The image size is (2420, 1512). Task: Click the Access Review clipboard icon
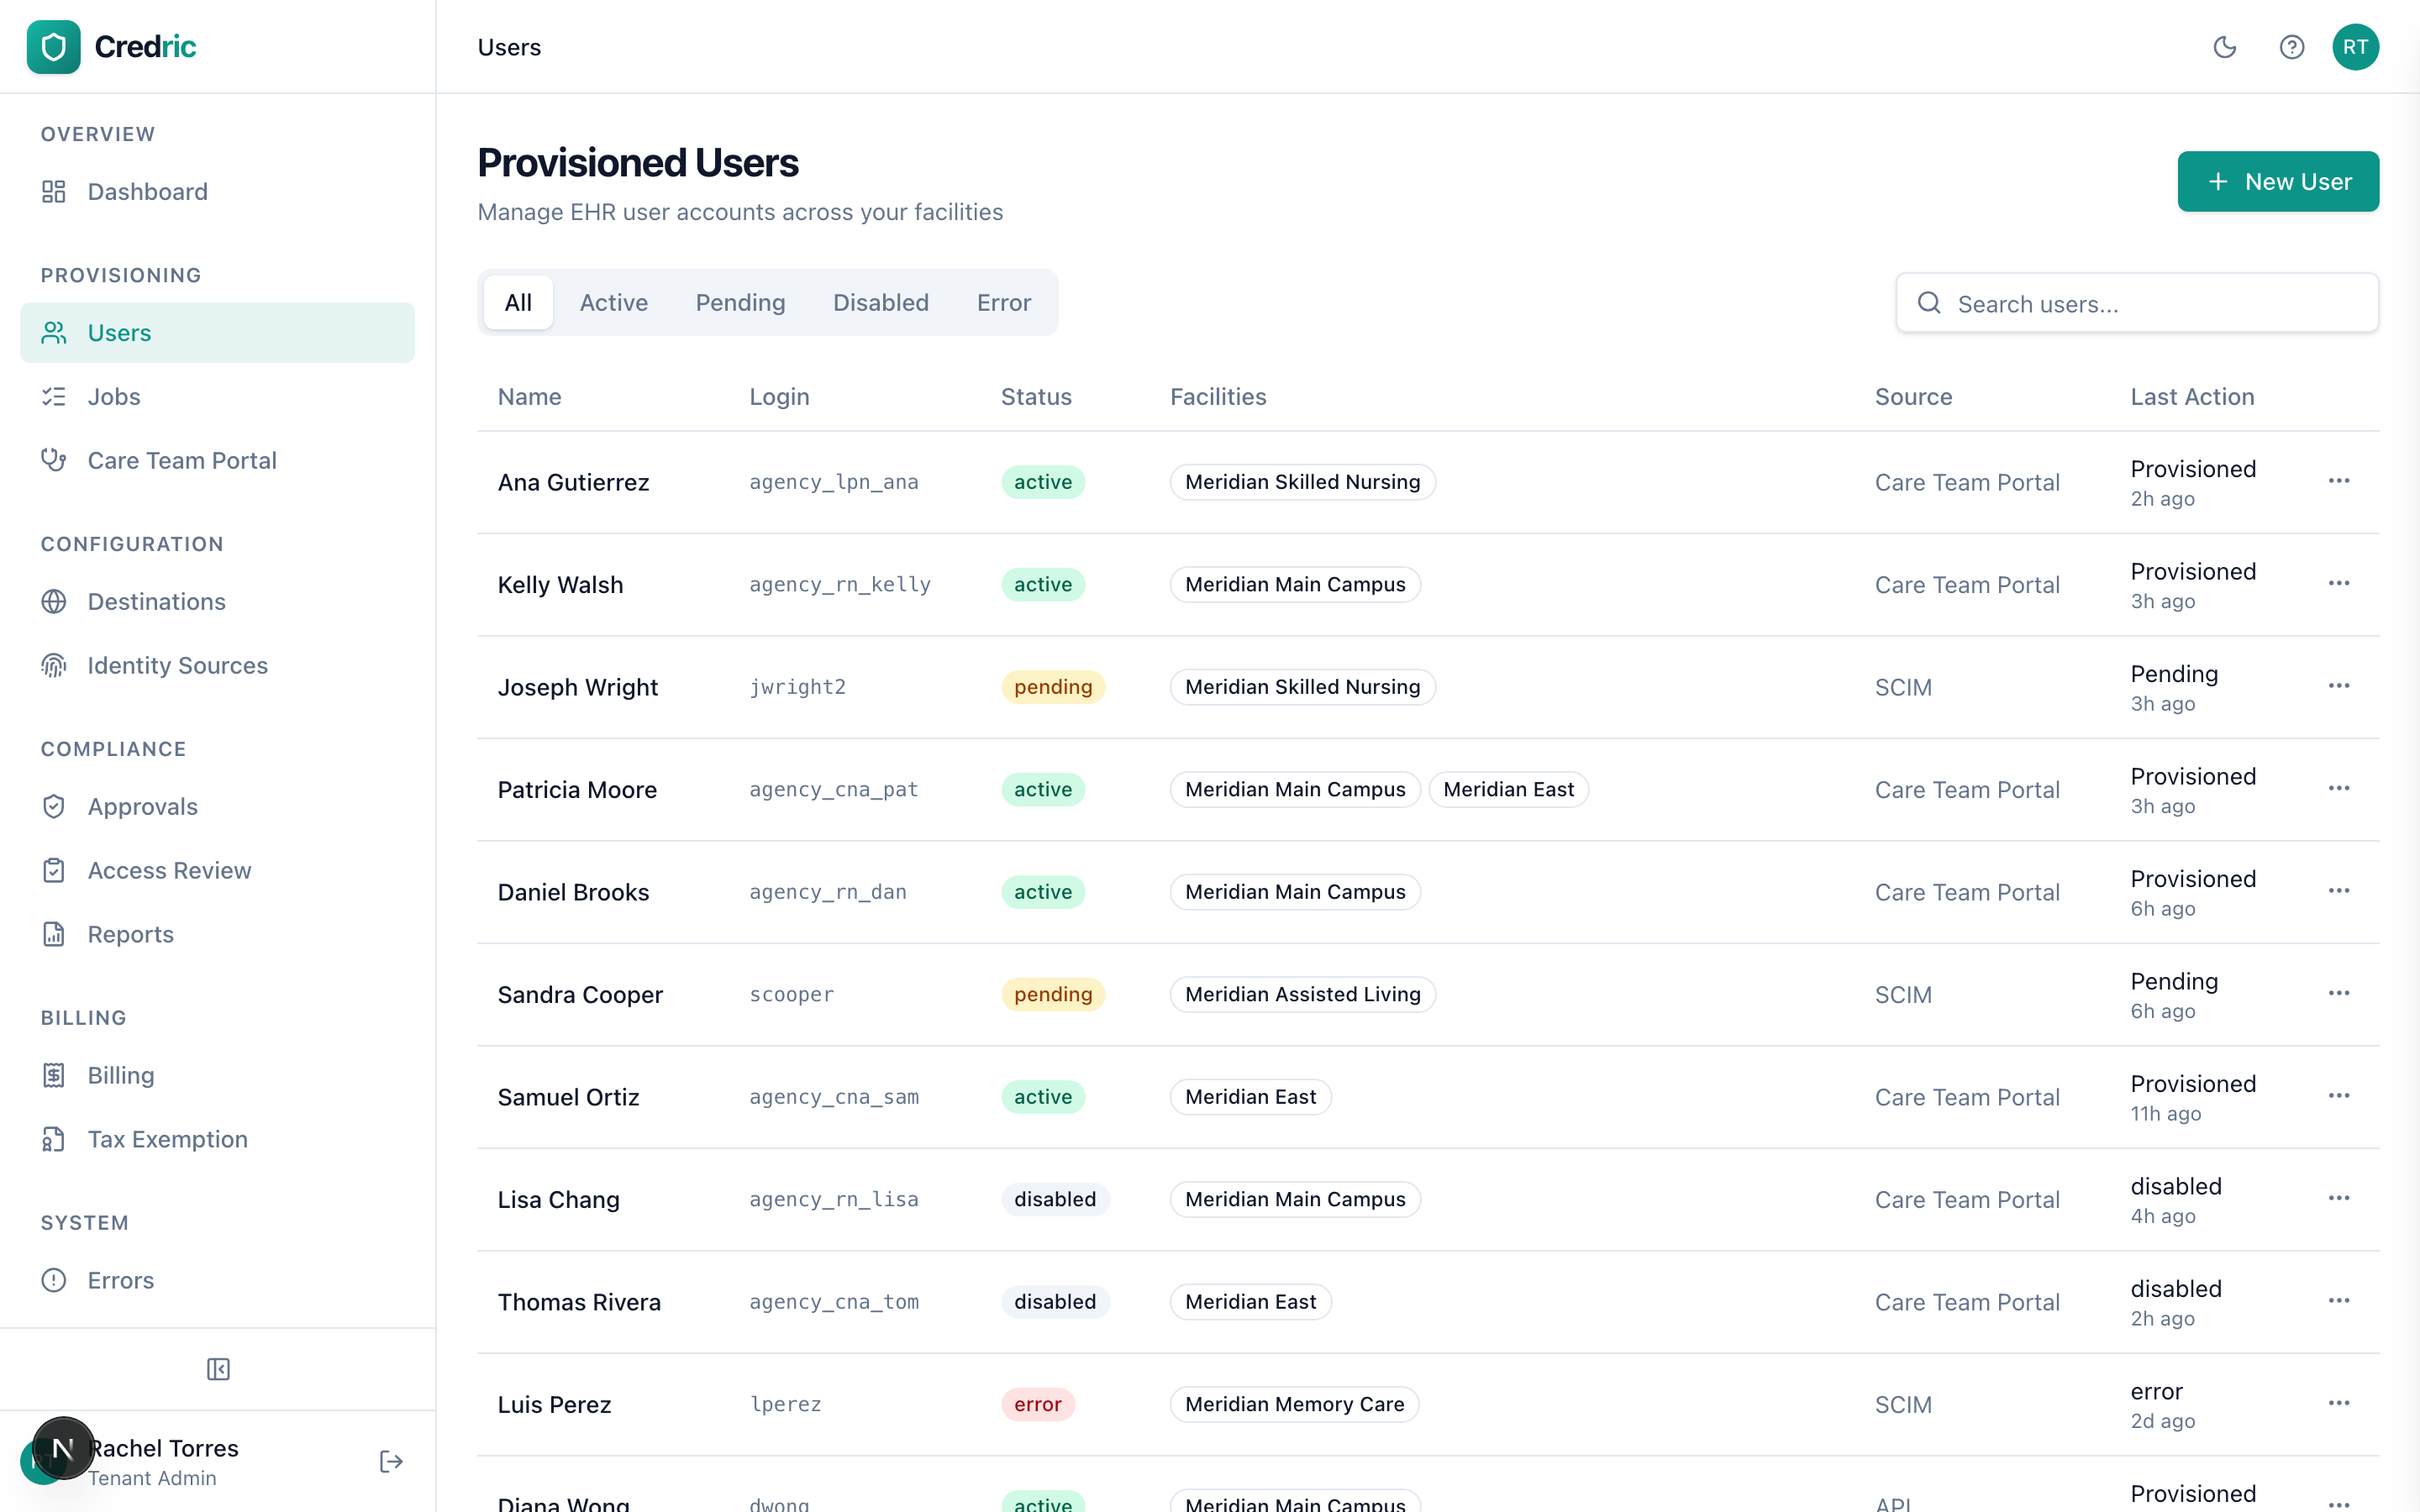coord(54,871)
